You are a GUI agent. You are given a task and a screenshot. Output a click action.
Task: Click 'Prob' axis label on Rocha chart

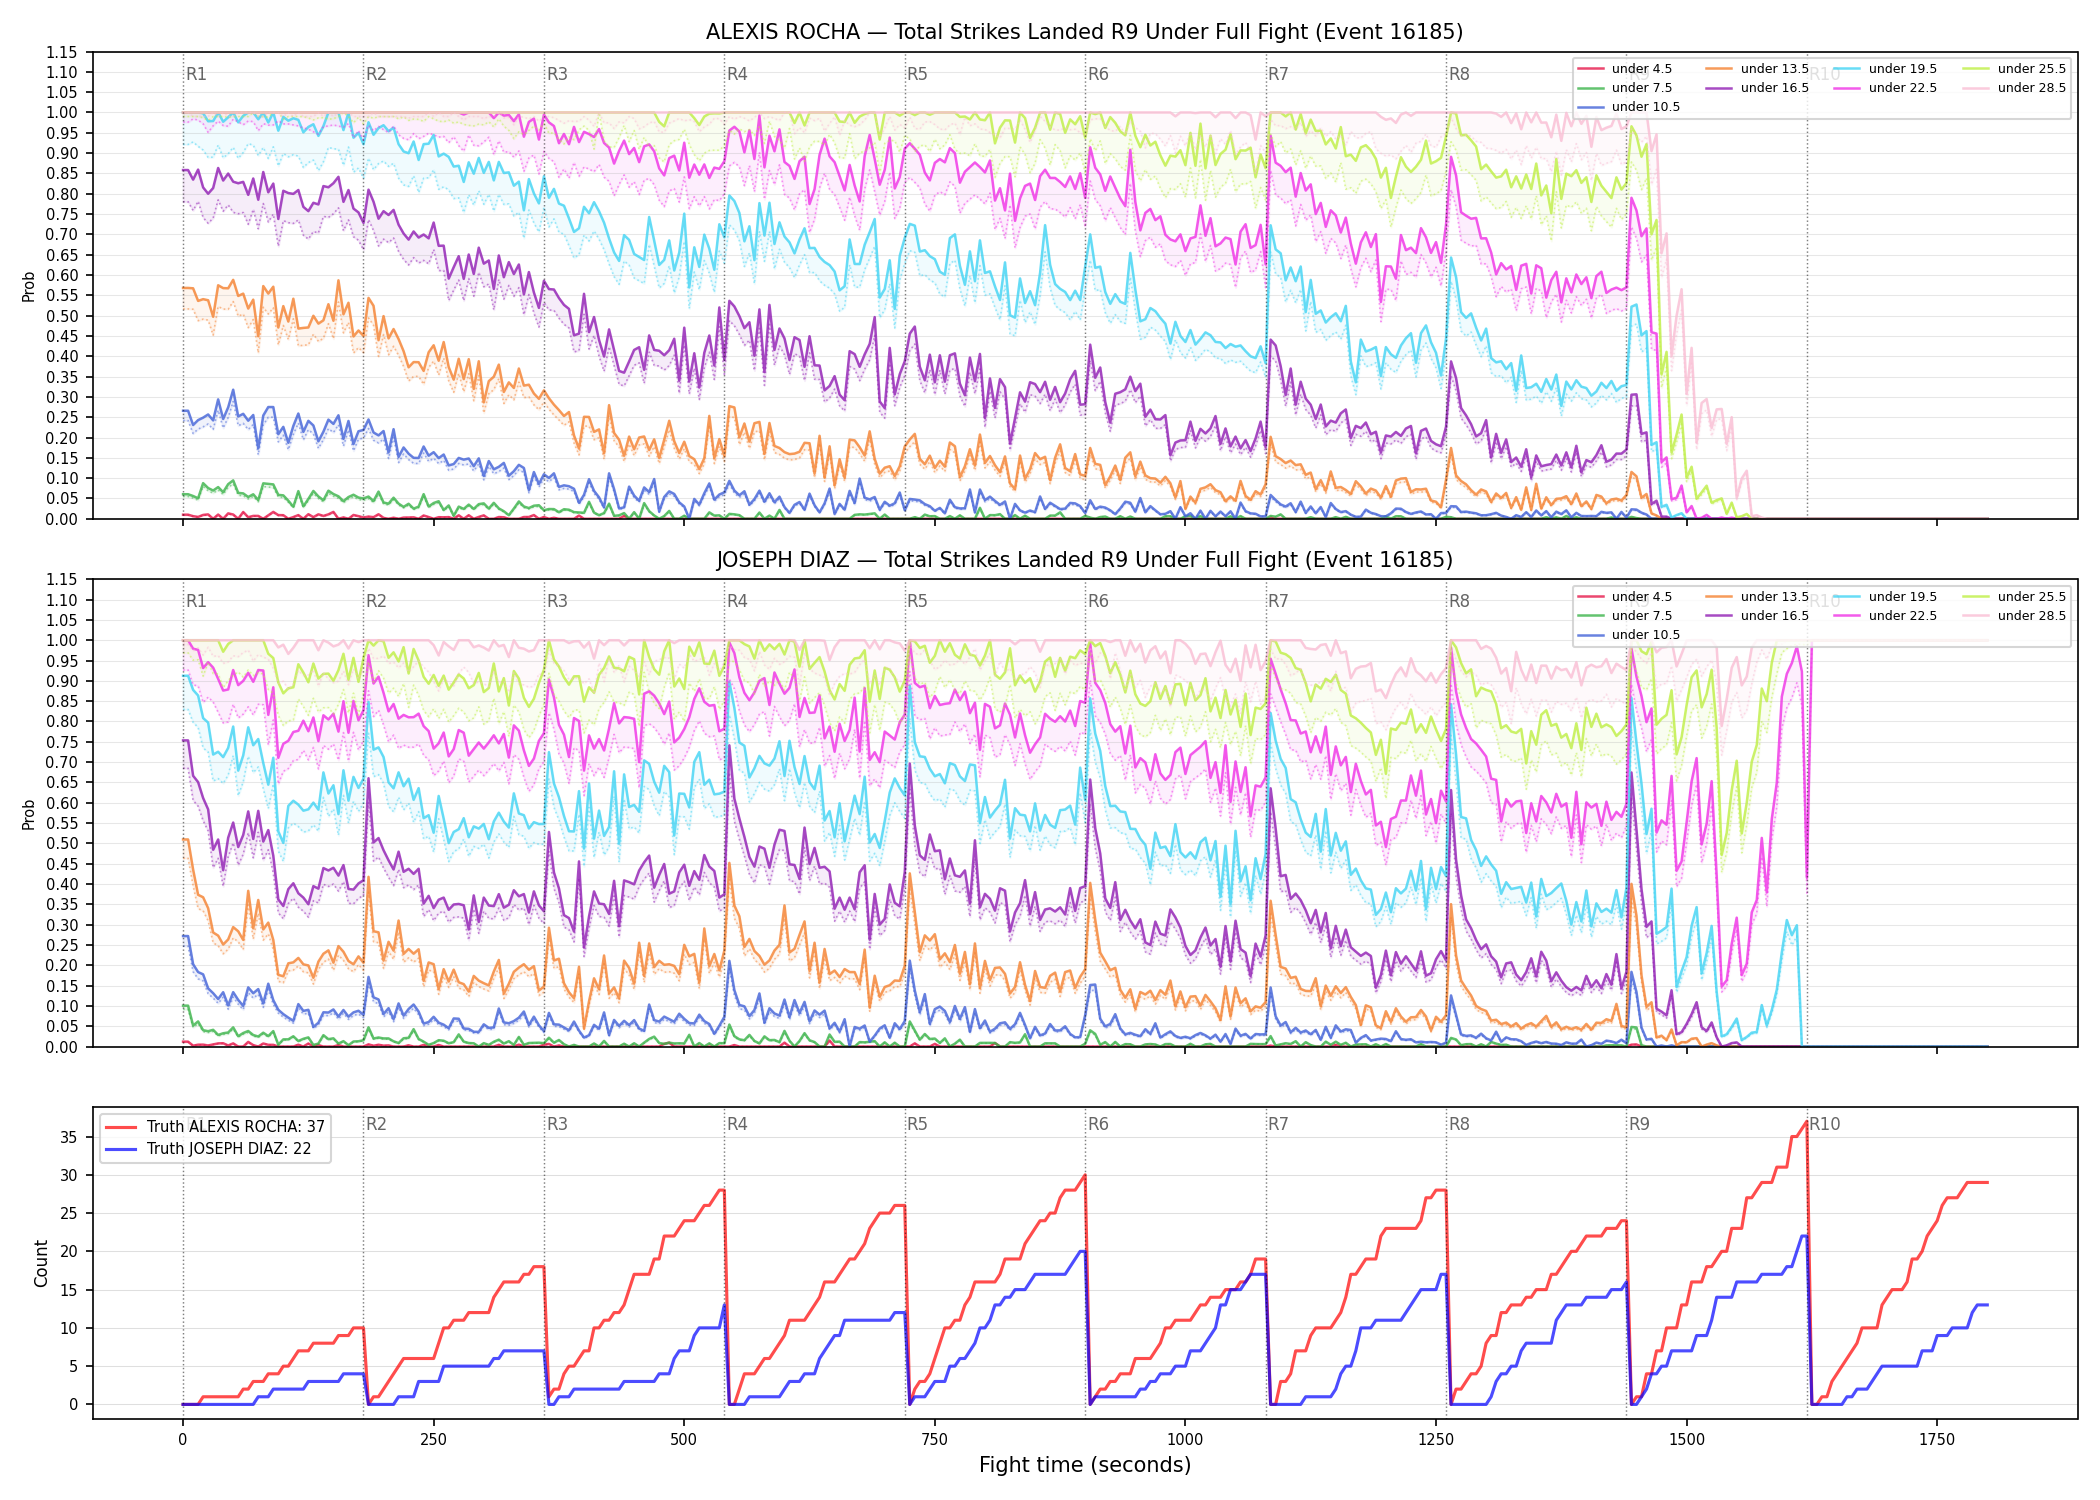29,286
